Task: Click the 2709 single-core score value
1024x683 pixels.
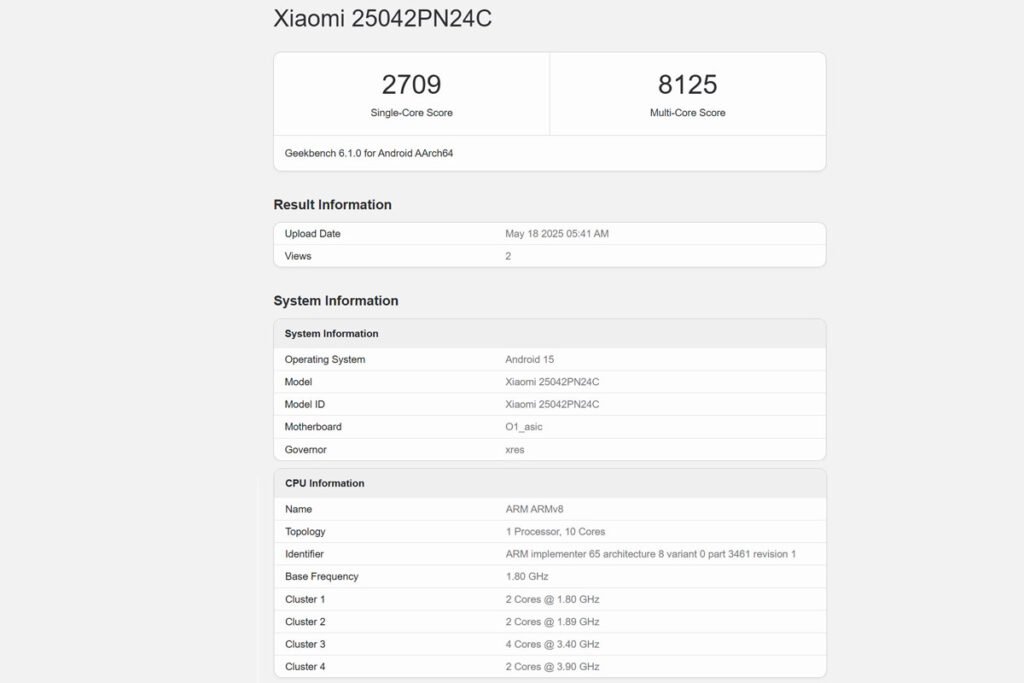Action: coord(411,84)
